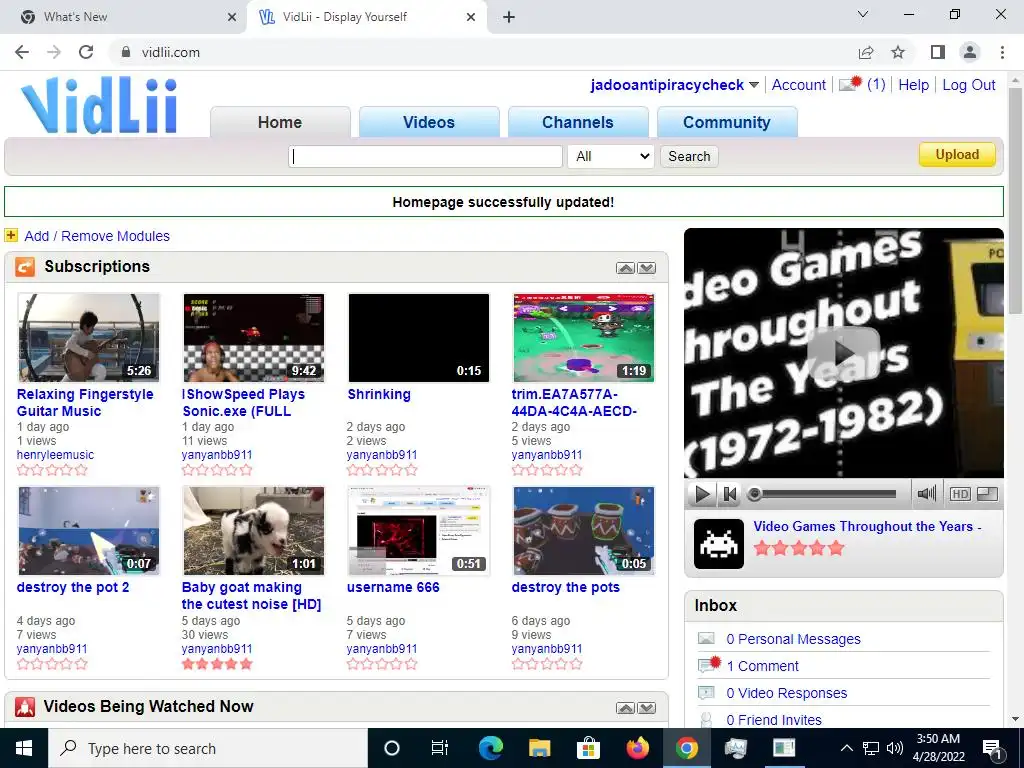This screenshot has height=768, width=1024.
Task: Click the video search input field
Action: (x=425, y=156)
